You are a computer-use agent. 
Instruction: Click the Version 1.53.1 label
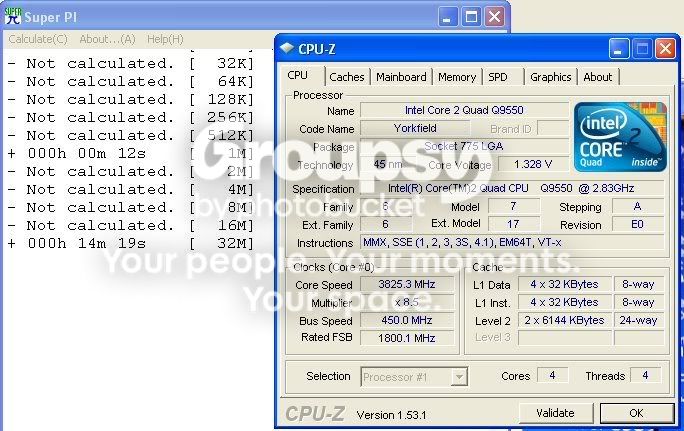point(391,415)
